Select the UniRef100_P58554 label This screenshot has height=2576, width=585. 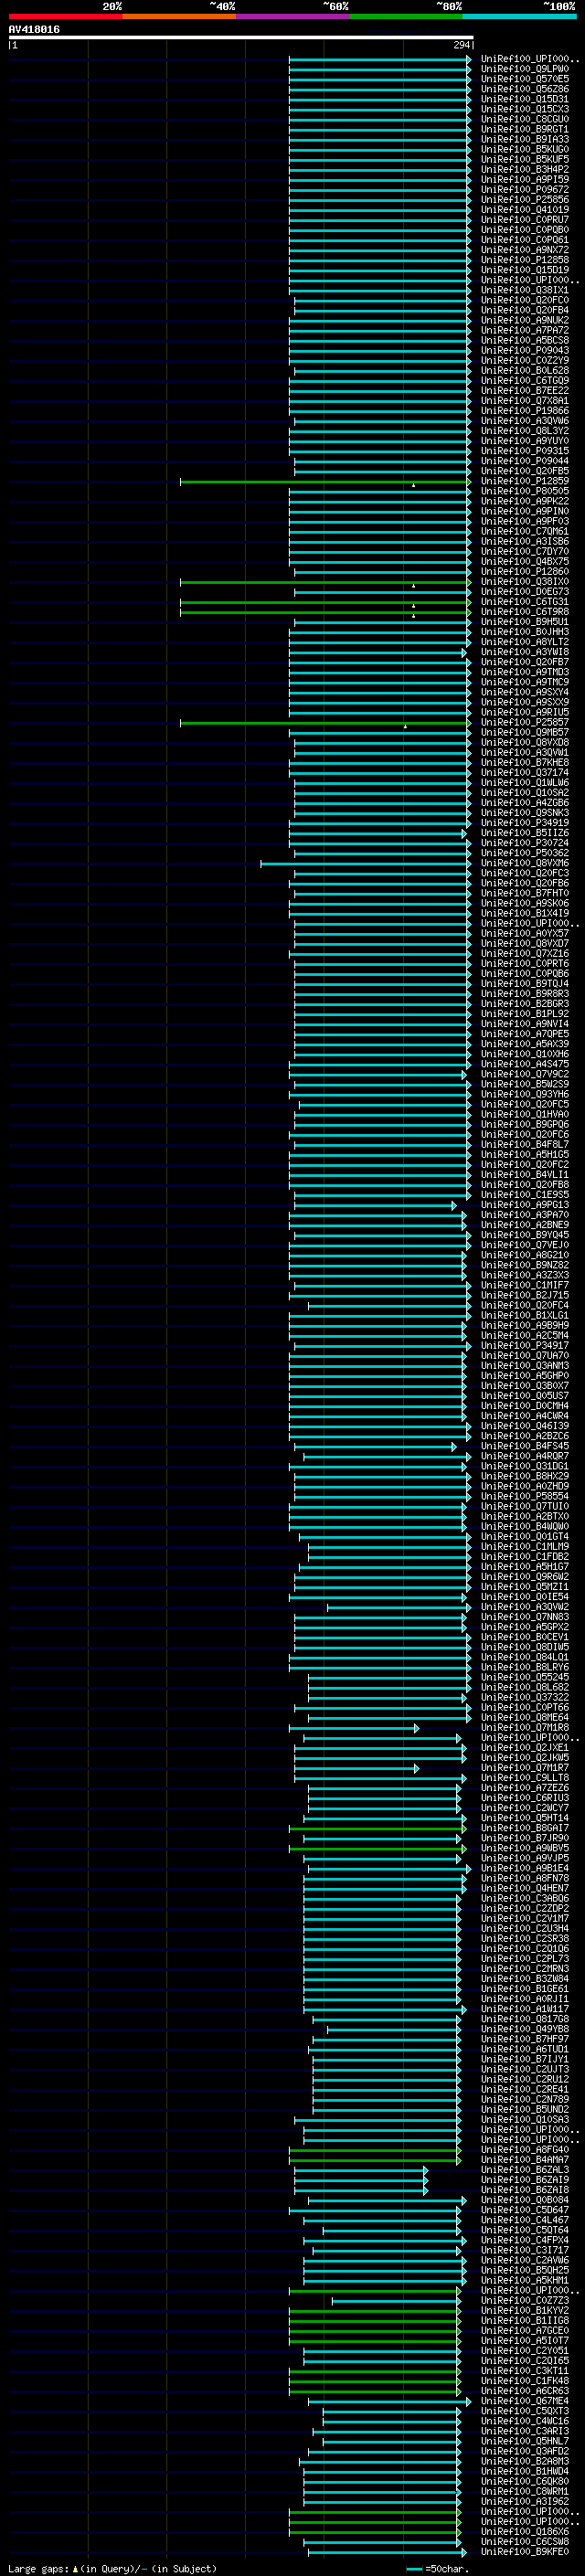coord(525,1496)
